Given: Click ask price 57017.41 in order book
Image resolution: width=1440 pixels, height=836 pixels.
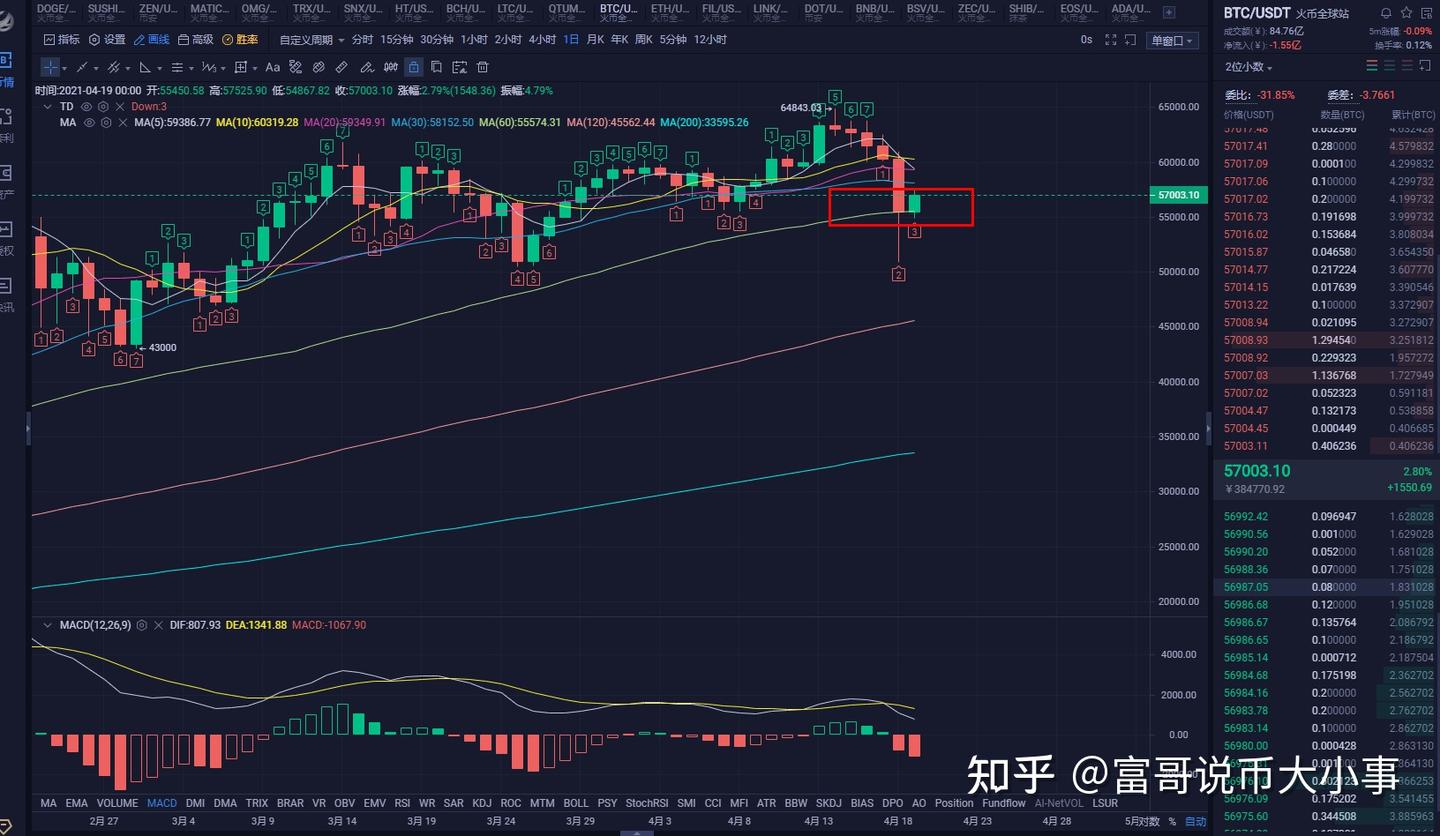Looking at the screenshot, I should tap(1246, 146).
